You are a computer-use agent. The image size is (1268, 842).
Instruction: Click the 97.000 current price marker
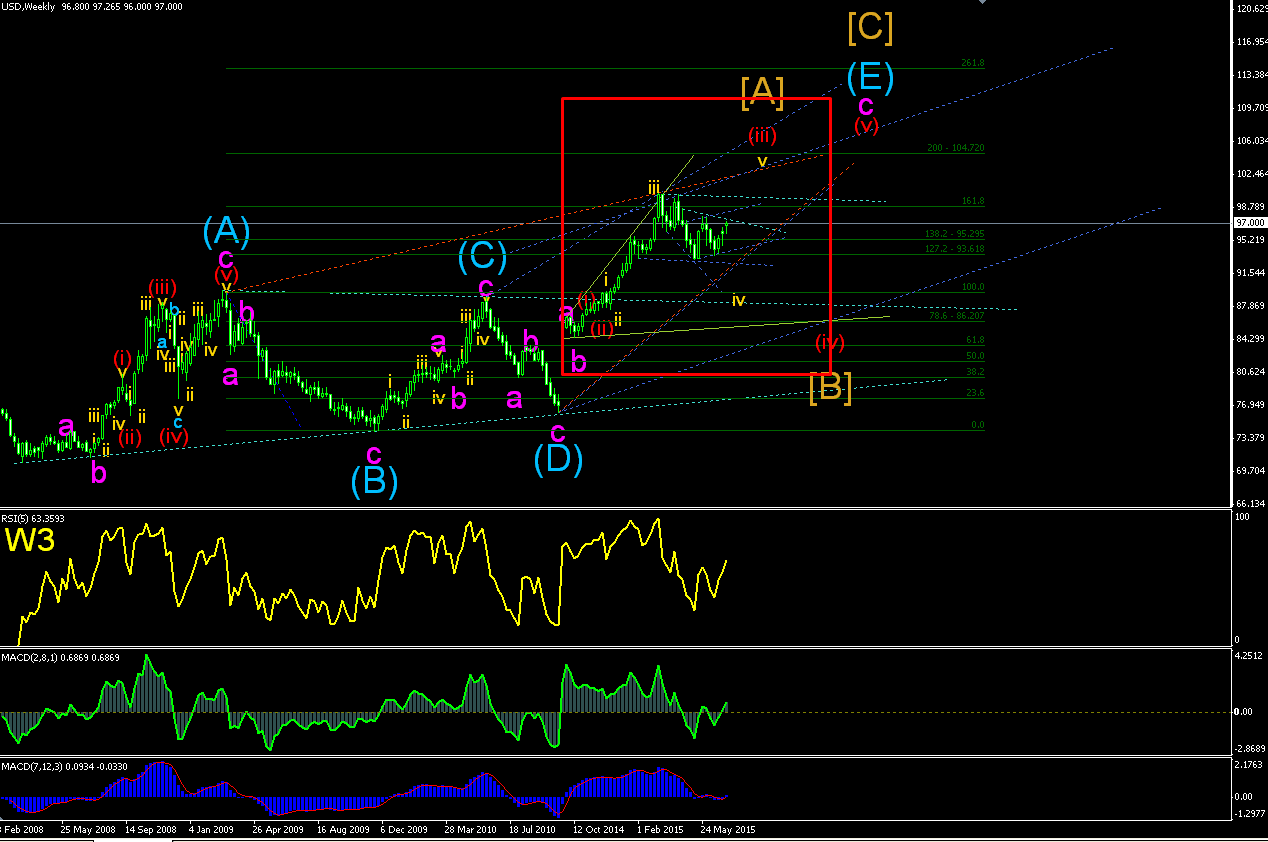coord(1250,223)
